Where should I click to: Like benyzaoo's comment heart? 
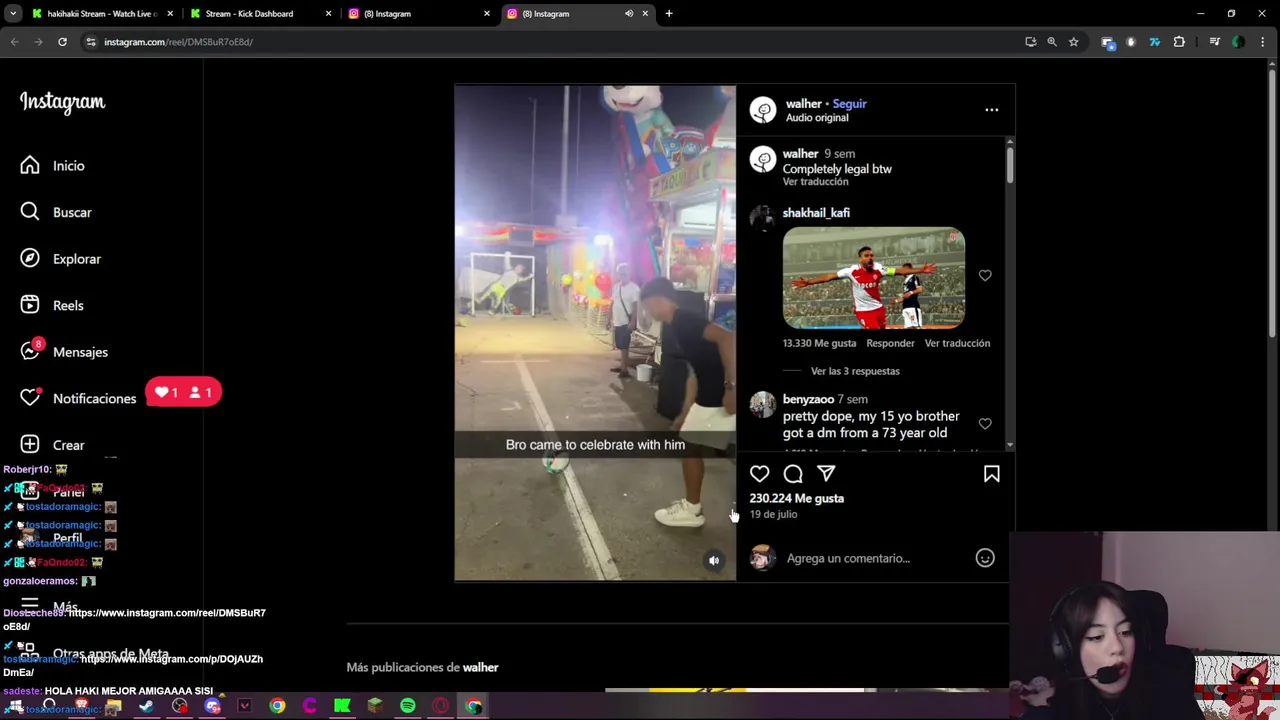click(x=985, y=424)
